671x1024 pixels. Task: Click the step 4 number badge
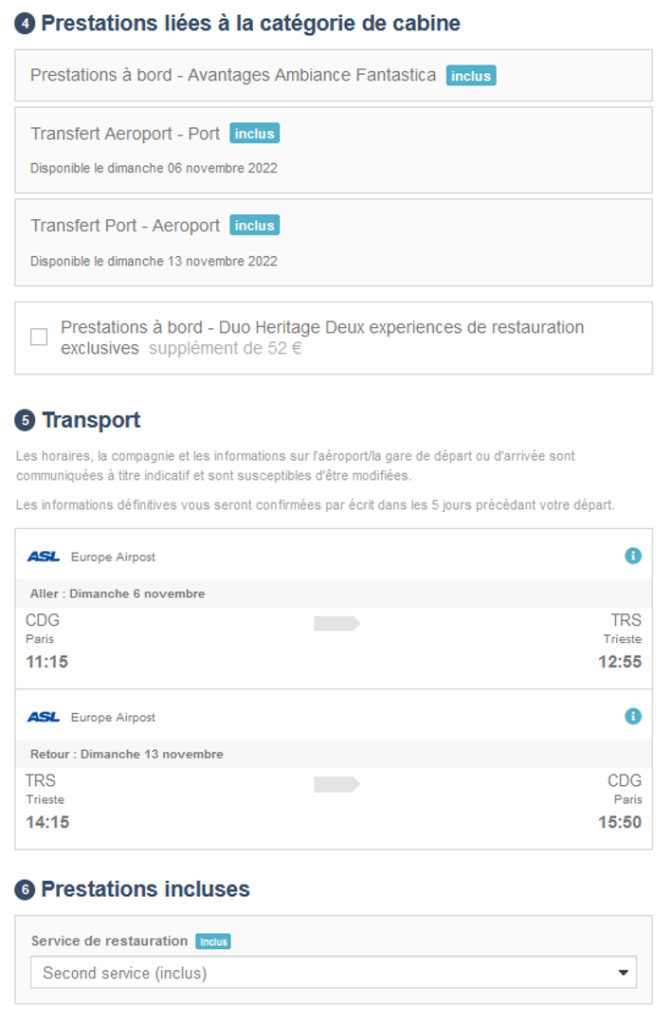pyautogui.click(x=24, y=24)
